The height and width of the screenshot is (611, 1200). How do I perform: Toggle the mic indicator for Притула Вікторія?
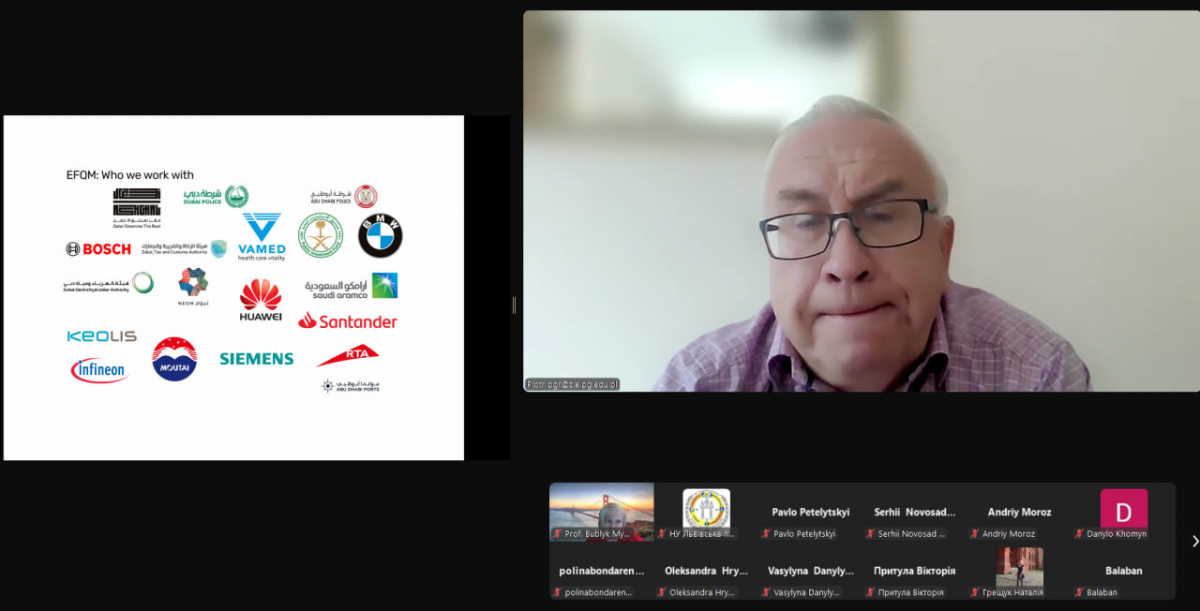point(870,592)
